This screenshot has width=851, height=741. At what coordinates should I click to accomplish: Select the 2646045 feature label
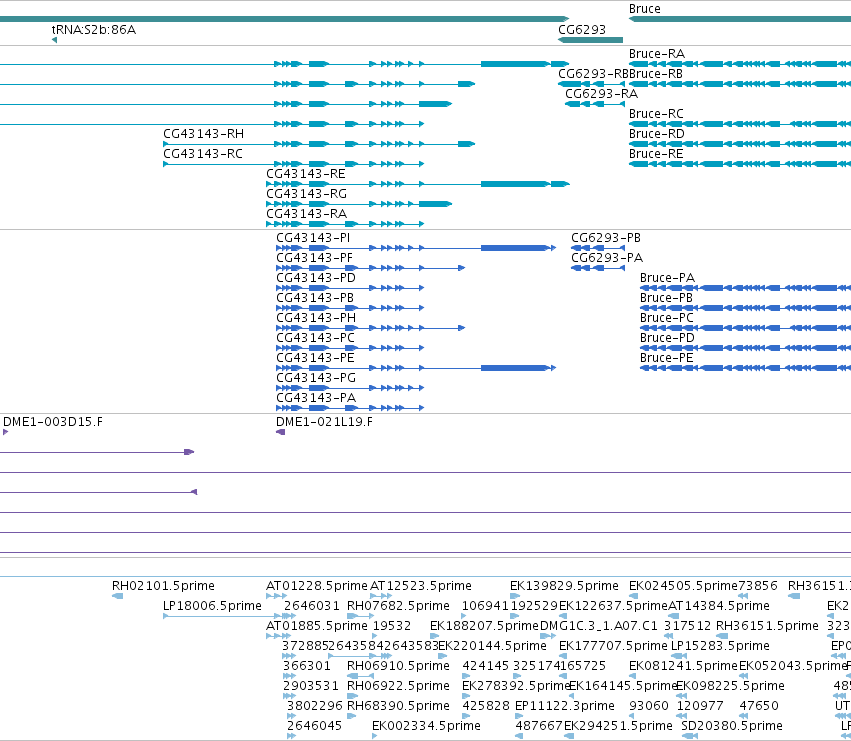tap(314, 726)
